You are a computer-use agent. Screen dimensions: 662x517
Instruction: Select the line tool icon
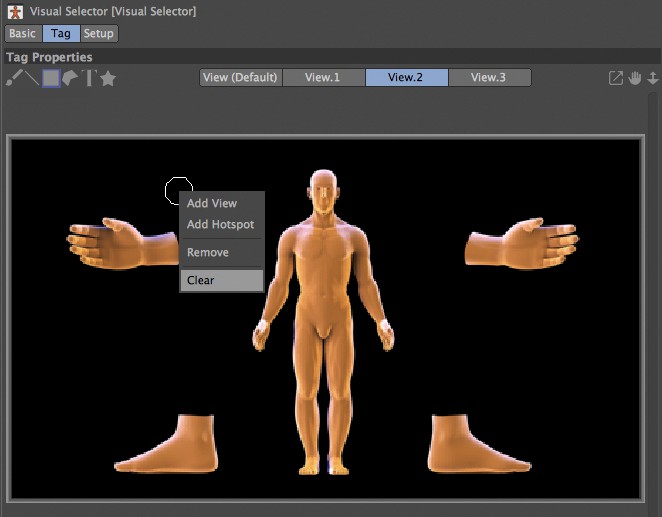32,78
